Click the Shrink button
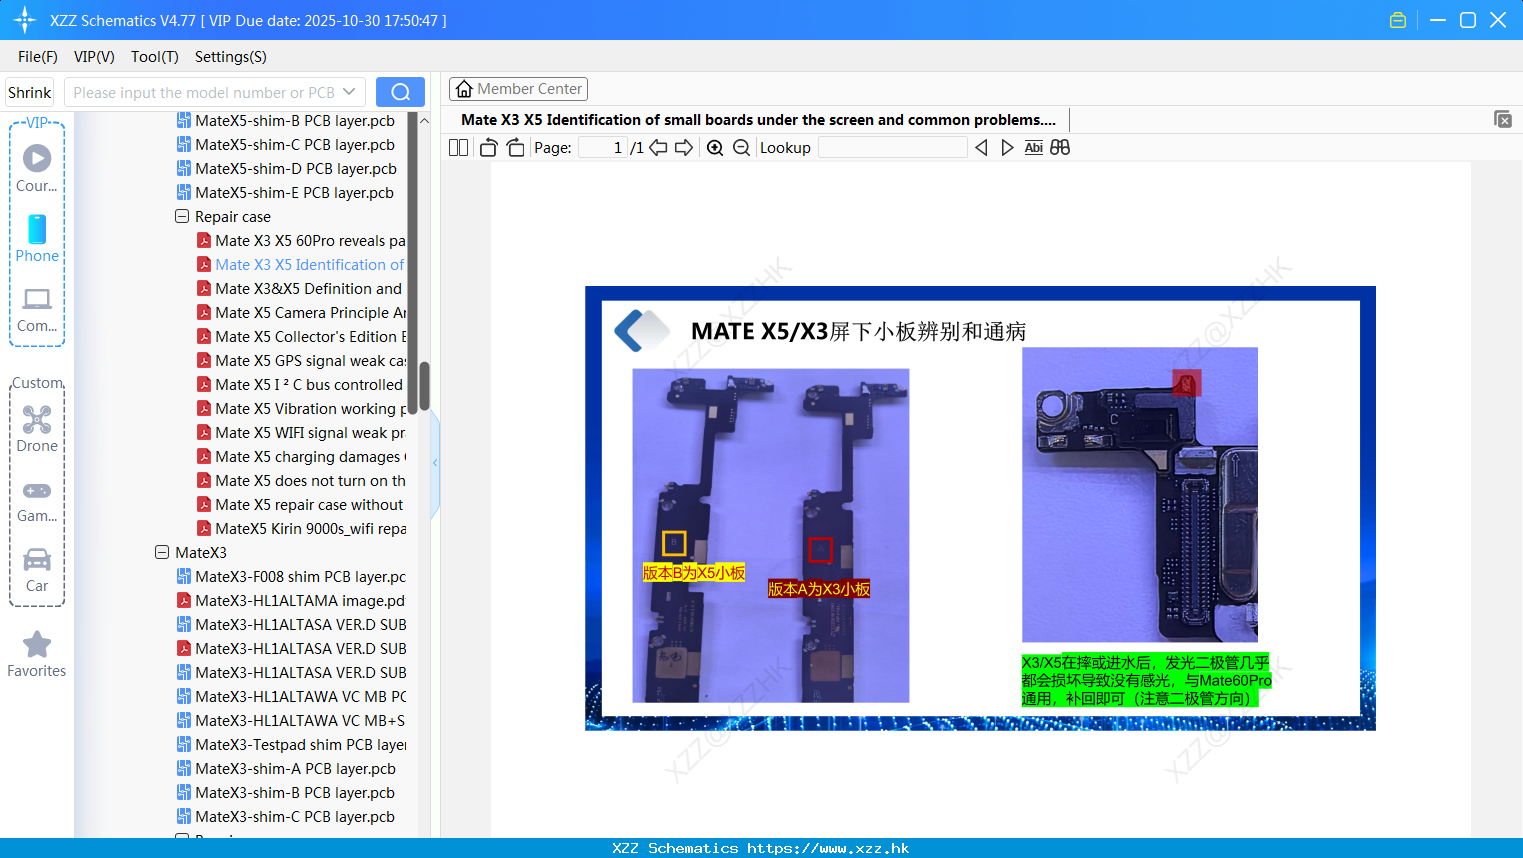1523x858 pixels. point(30,92)
